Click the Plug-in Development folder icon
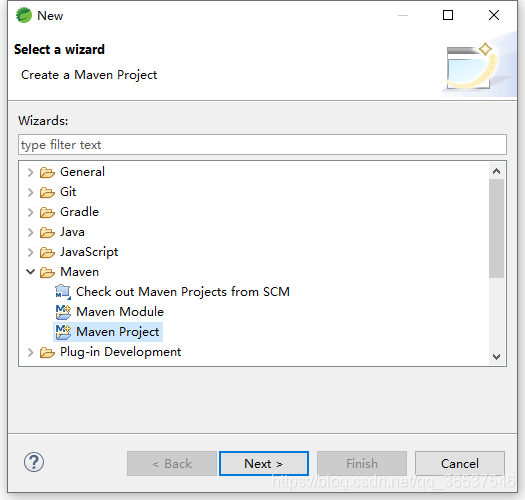Image resolution: width=525 pixels, height=500 pixels. tap(47, 352)
